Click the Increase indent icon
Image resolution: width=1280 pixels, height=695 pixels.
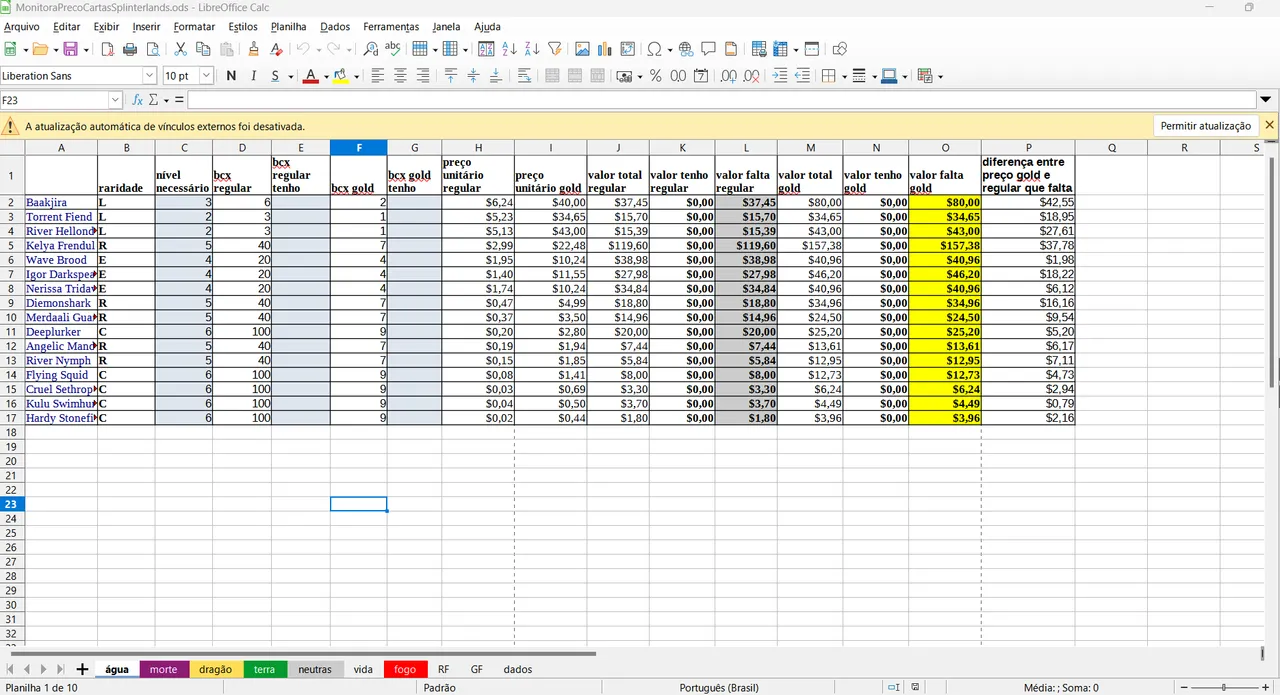(x=780, y=76)
